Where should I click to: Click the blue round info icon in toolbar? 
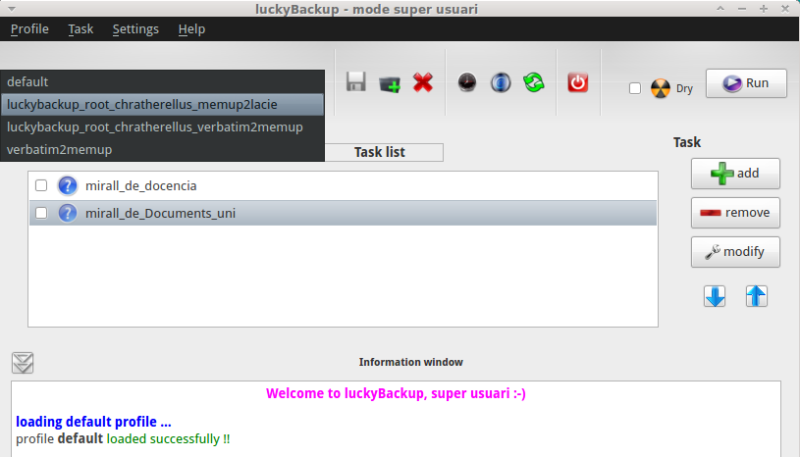coord(500,83)
